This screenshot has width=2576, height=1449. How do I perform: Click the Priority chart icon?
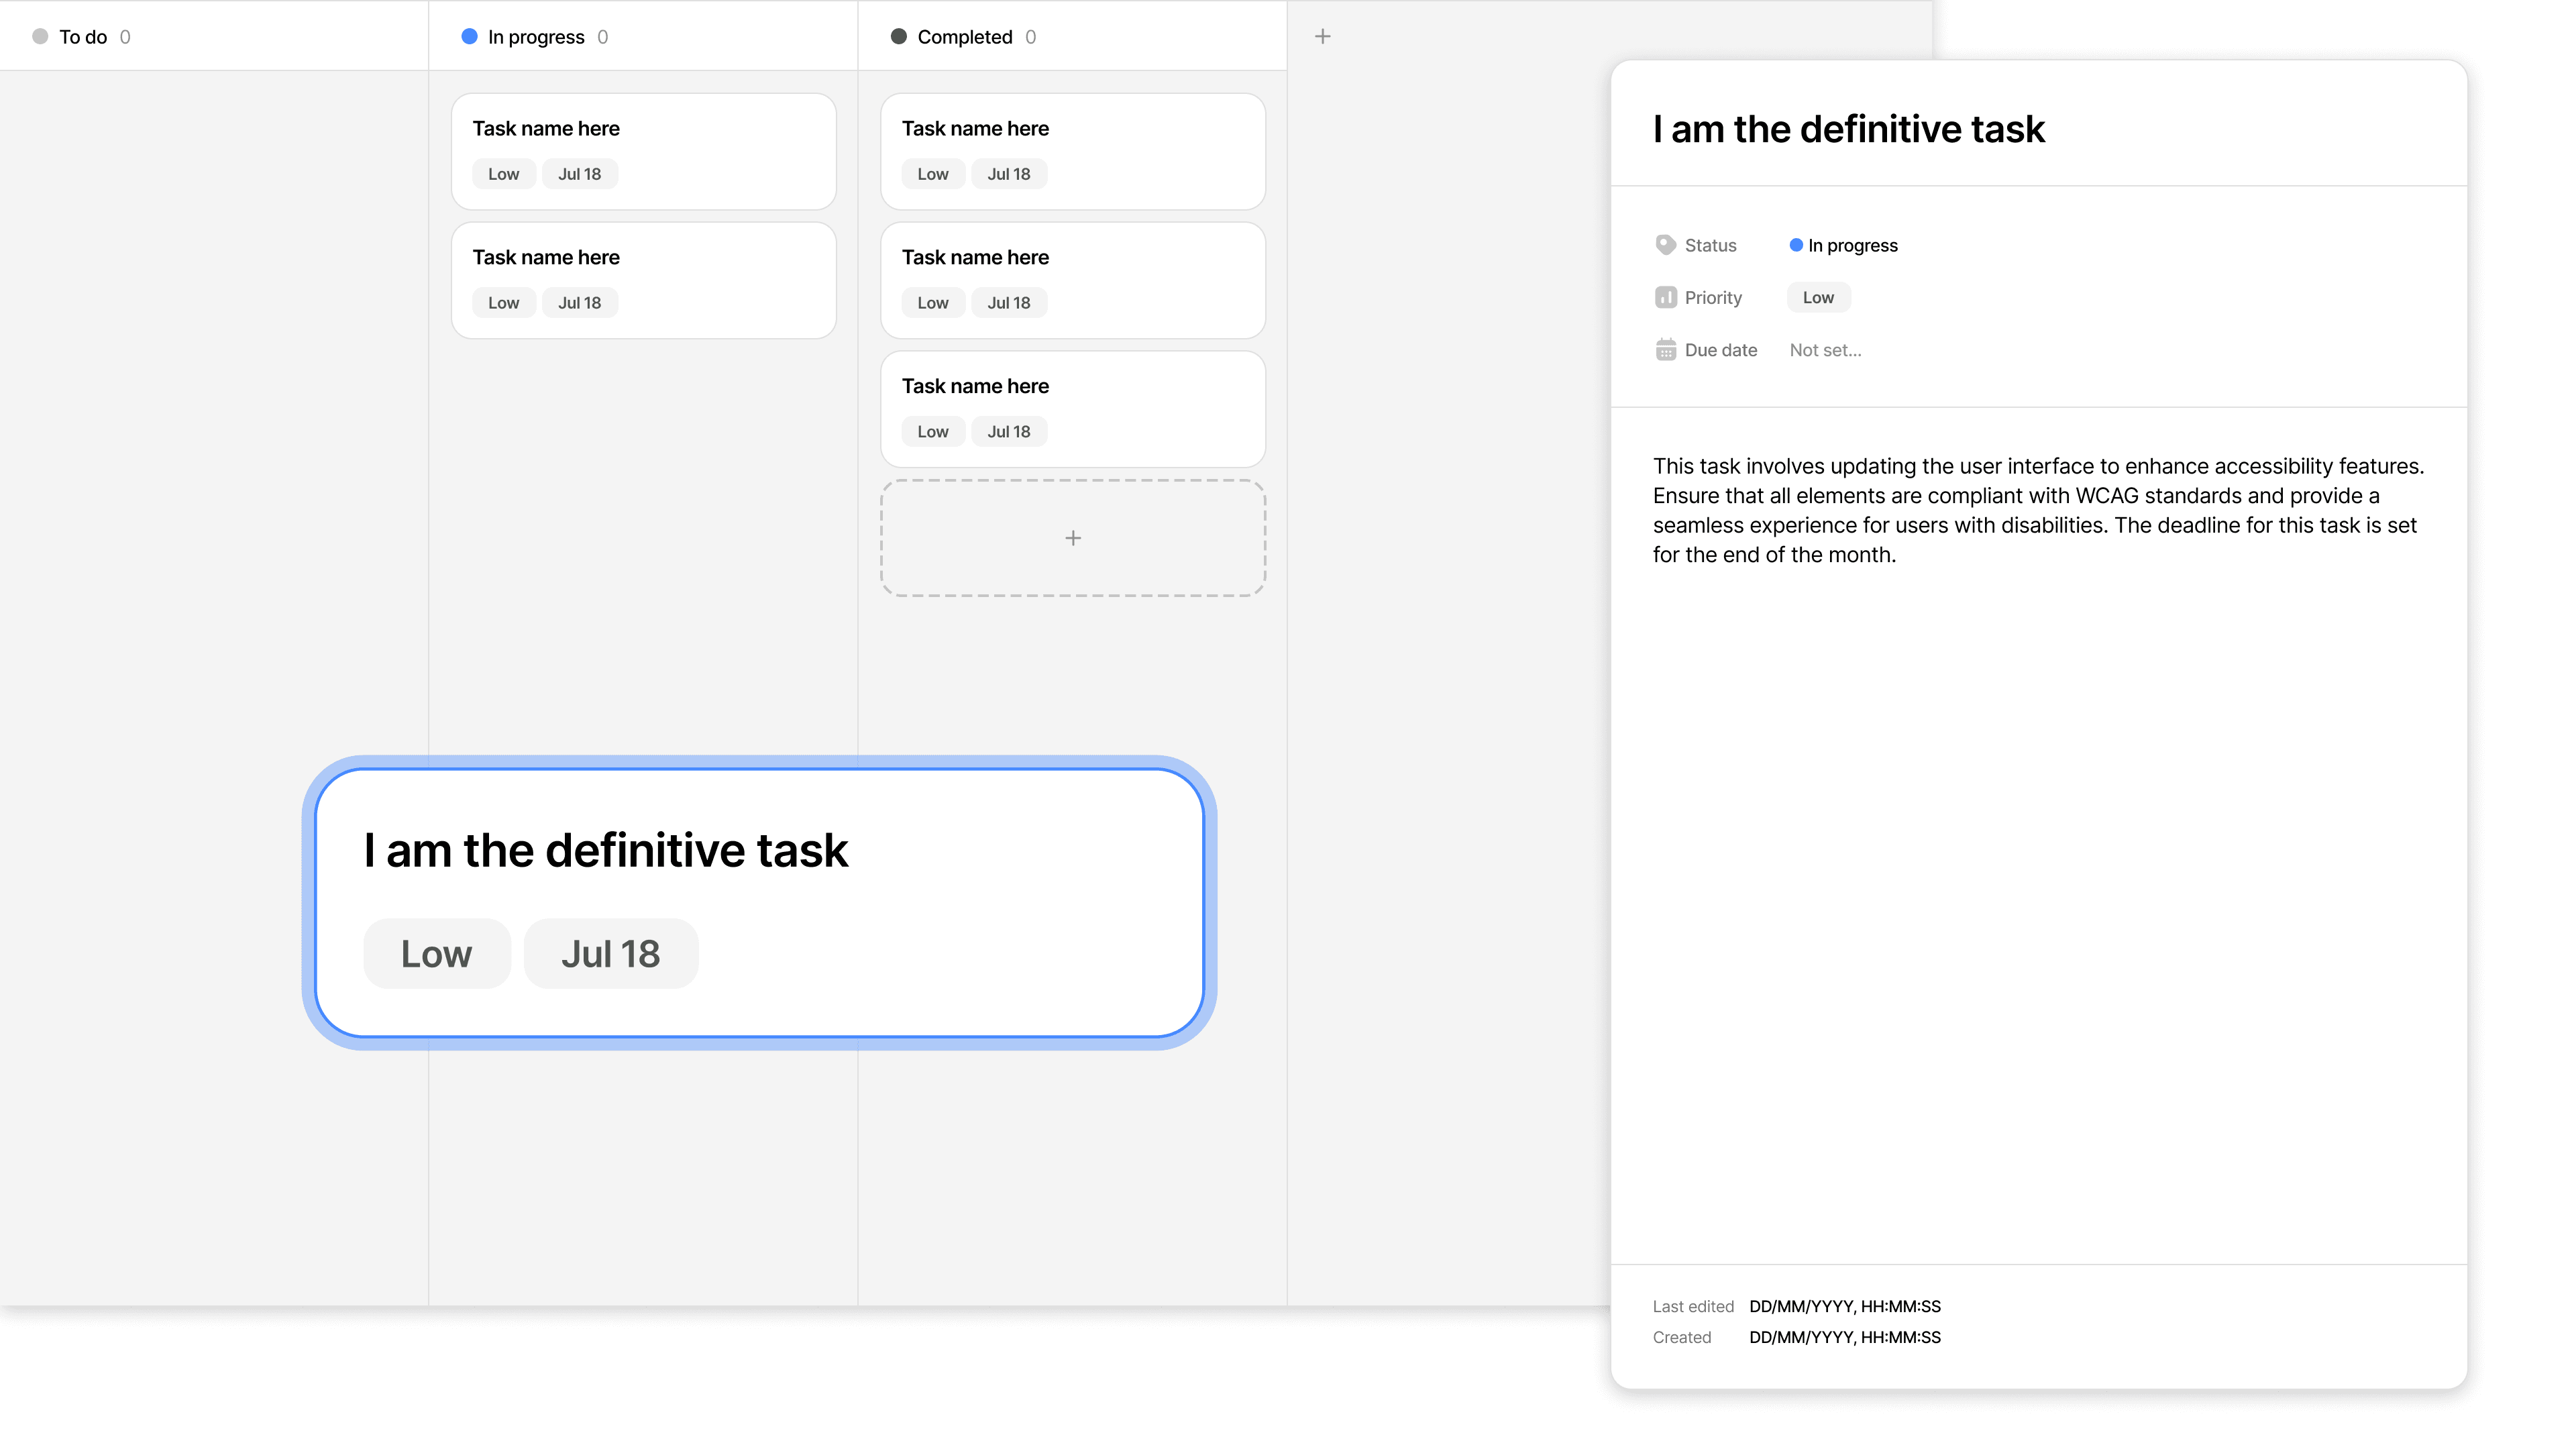[x=1665, y=297]
